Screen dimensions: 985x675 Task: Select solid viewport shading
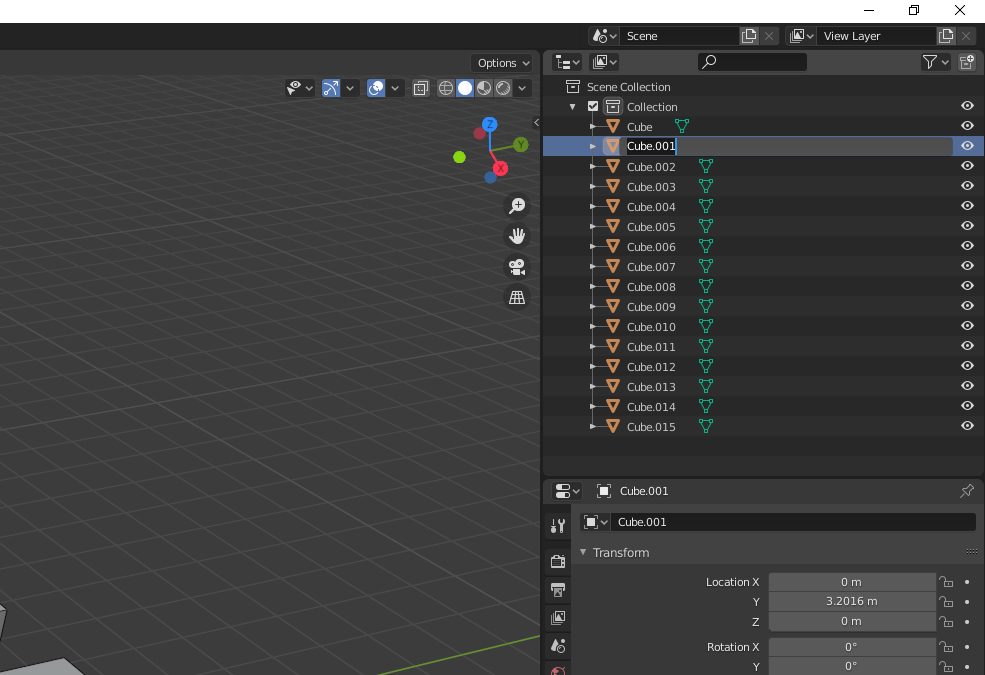pyautogui.click(x=465, y=88)
